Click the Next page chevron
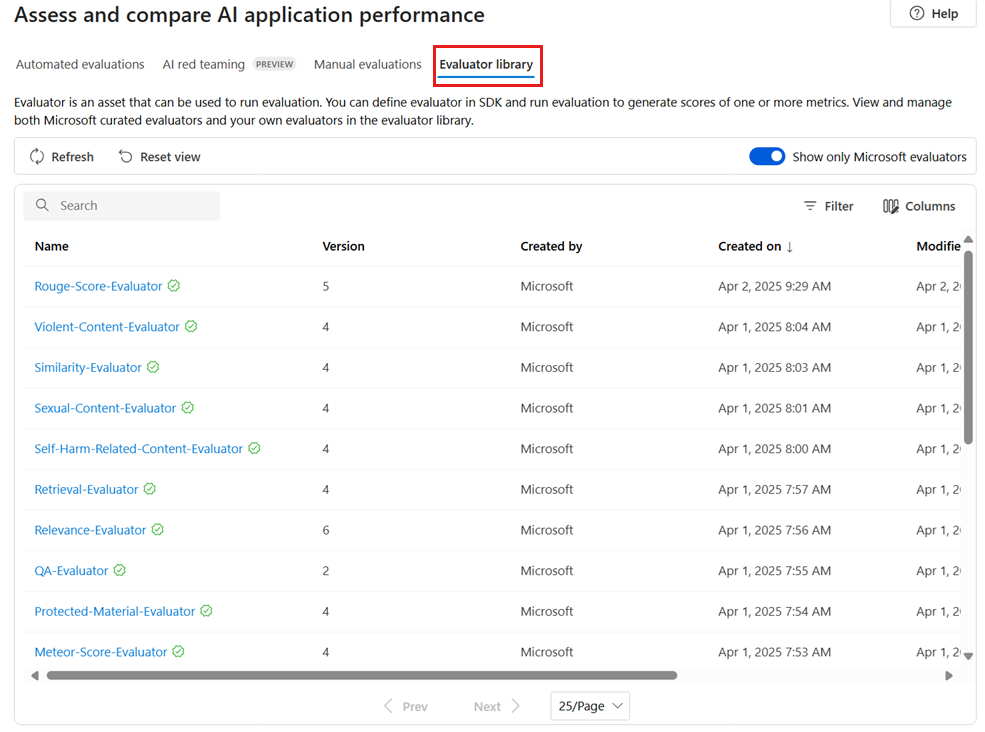 515,706
